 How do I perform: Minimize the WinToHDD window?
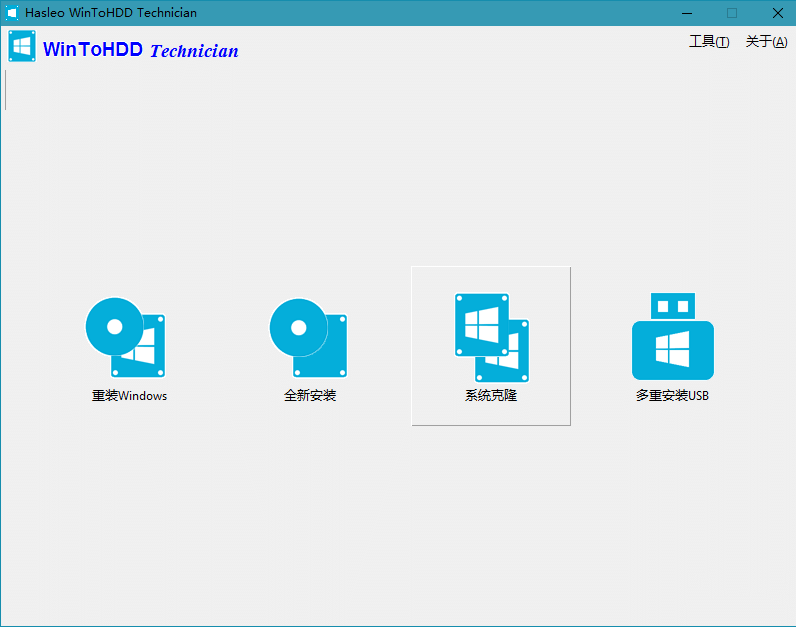[687, 13]
